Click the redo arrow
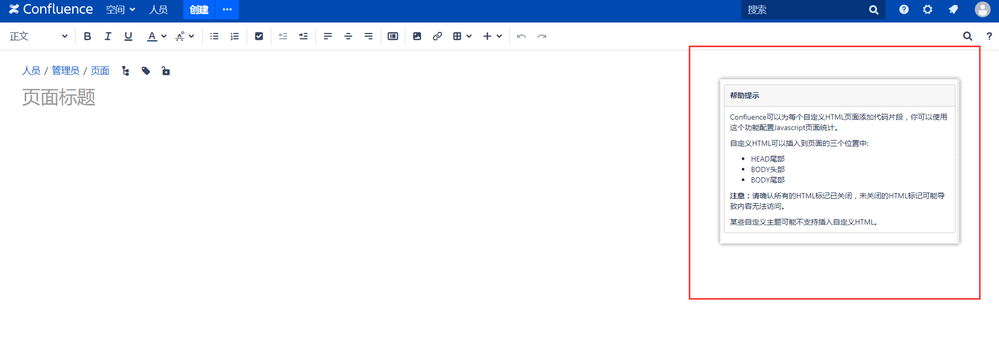The height and width of the screenshot is (361, 999). point(542,36)
